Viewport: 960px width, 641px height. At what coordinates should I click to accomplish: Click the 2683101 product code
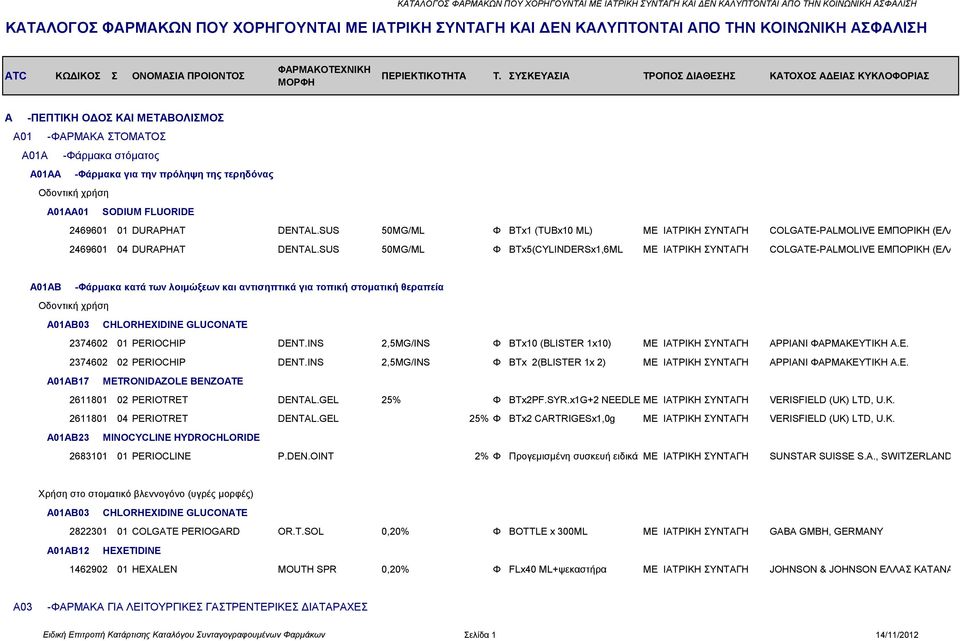[x=88, y=457]
